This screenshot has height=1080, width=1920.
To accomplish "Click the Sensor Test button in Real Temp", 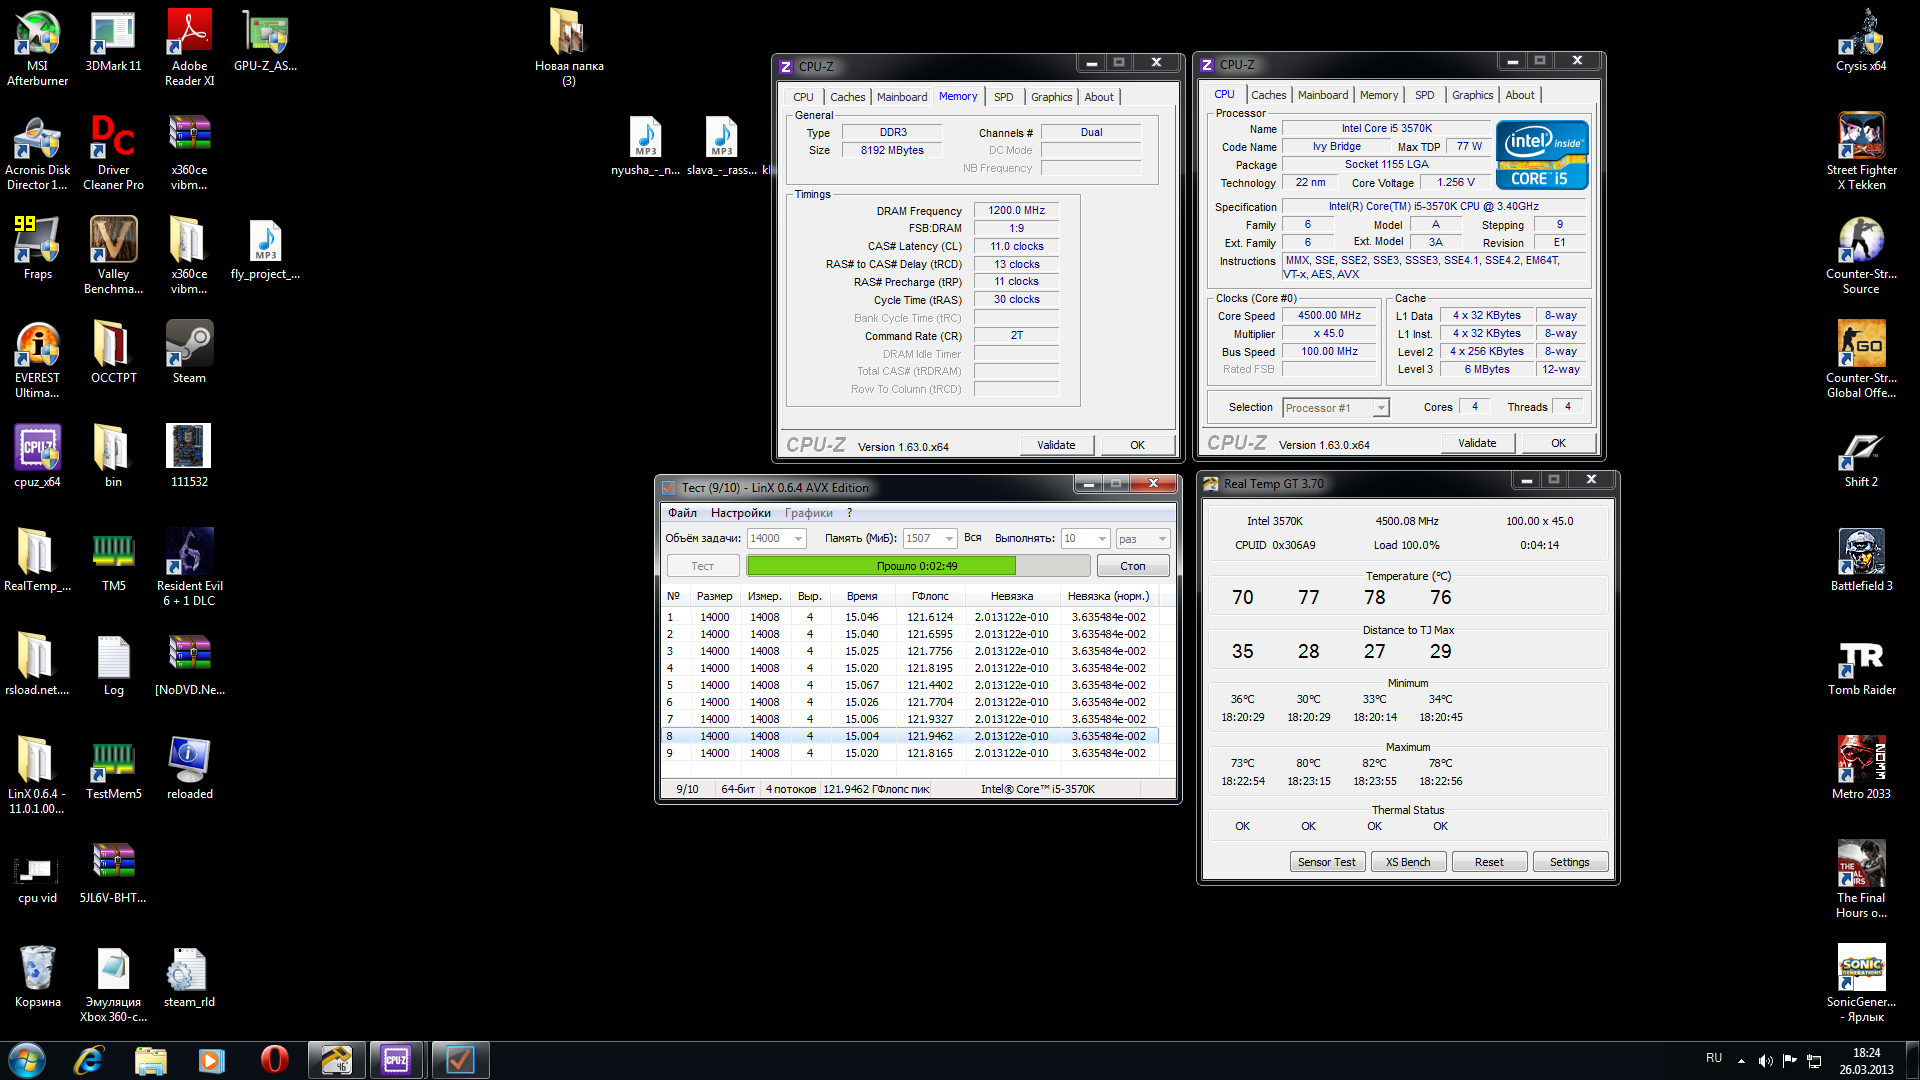I will (1326, 862).
